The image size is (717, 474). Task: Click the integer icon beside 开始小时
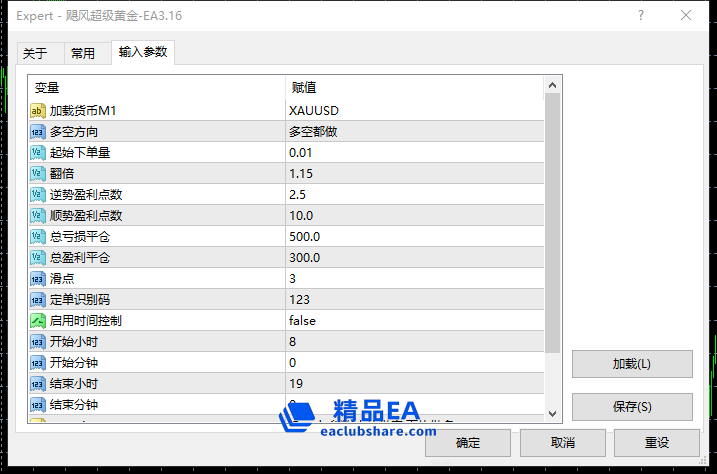(x=37, y=342)
